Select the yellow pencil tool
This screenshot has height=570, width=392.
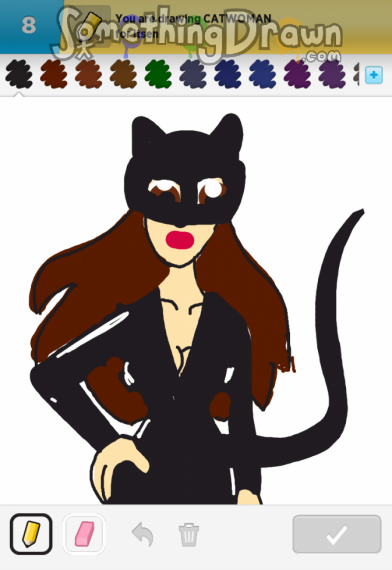tap(31, 534)
